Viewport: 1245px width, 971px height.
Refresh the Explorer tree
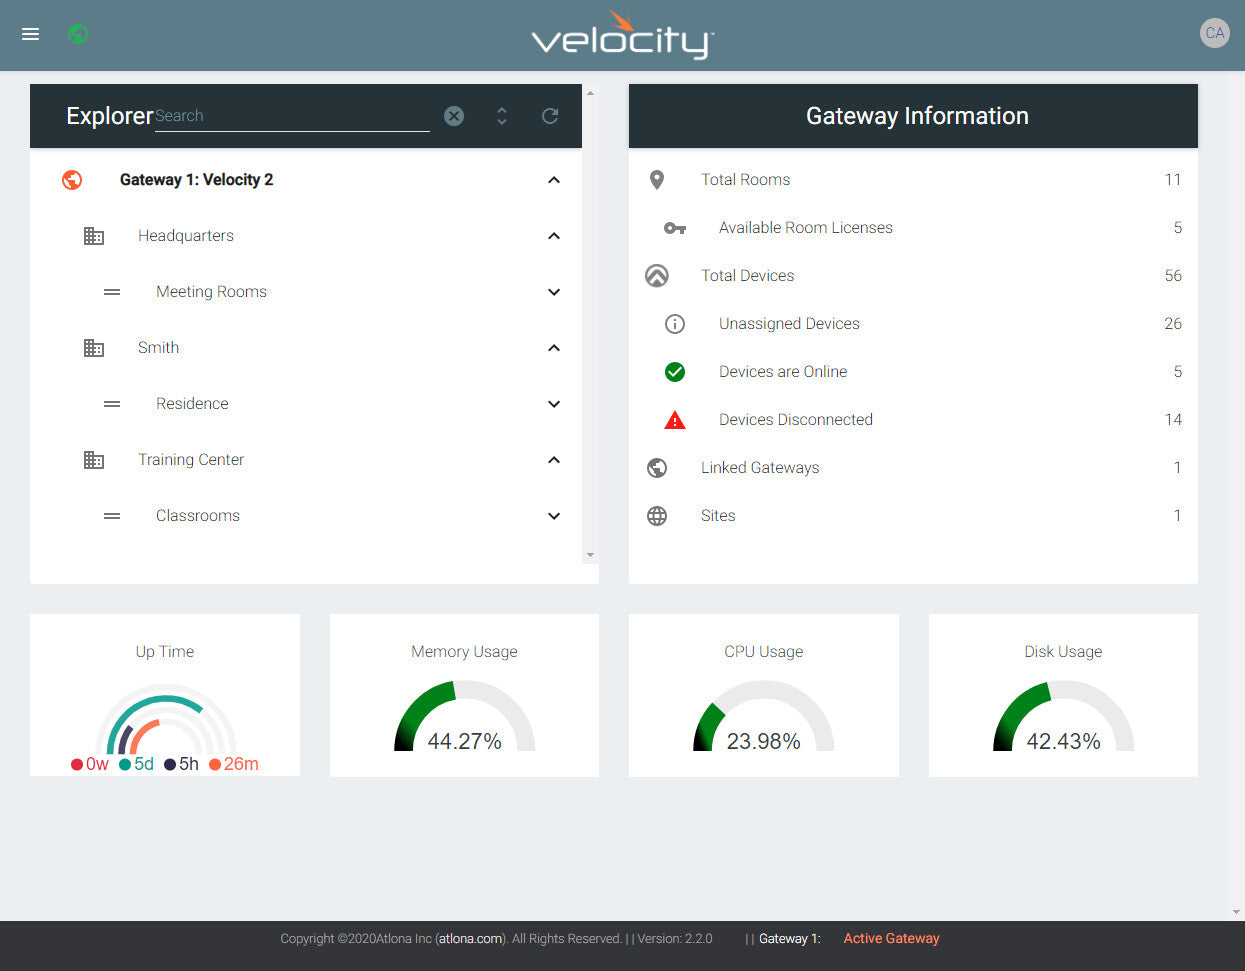(x=550, y=116)
